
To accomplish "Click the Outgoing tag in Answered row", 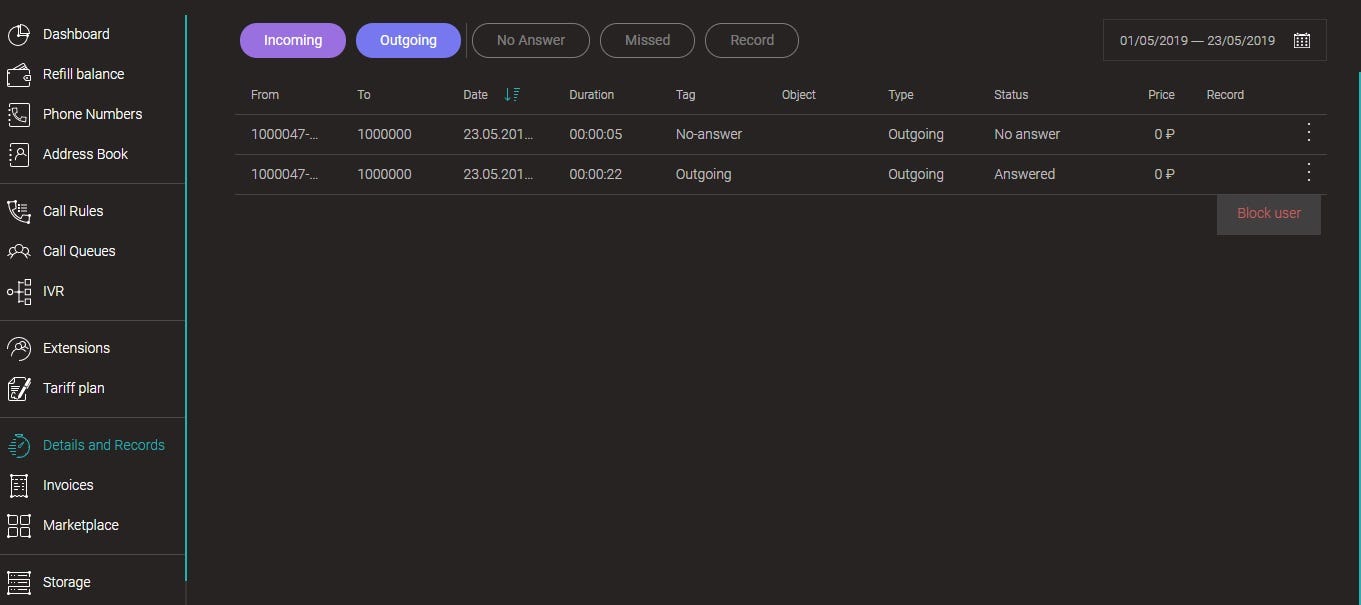I will tap(703, 174).
